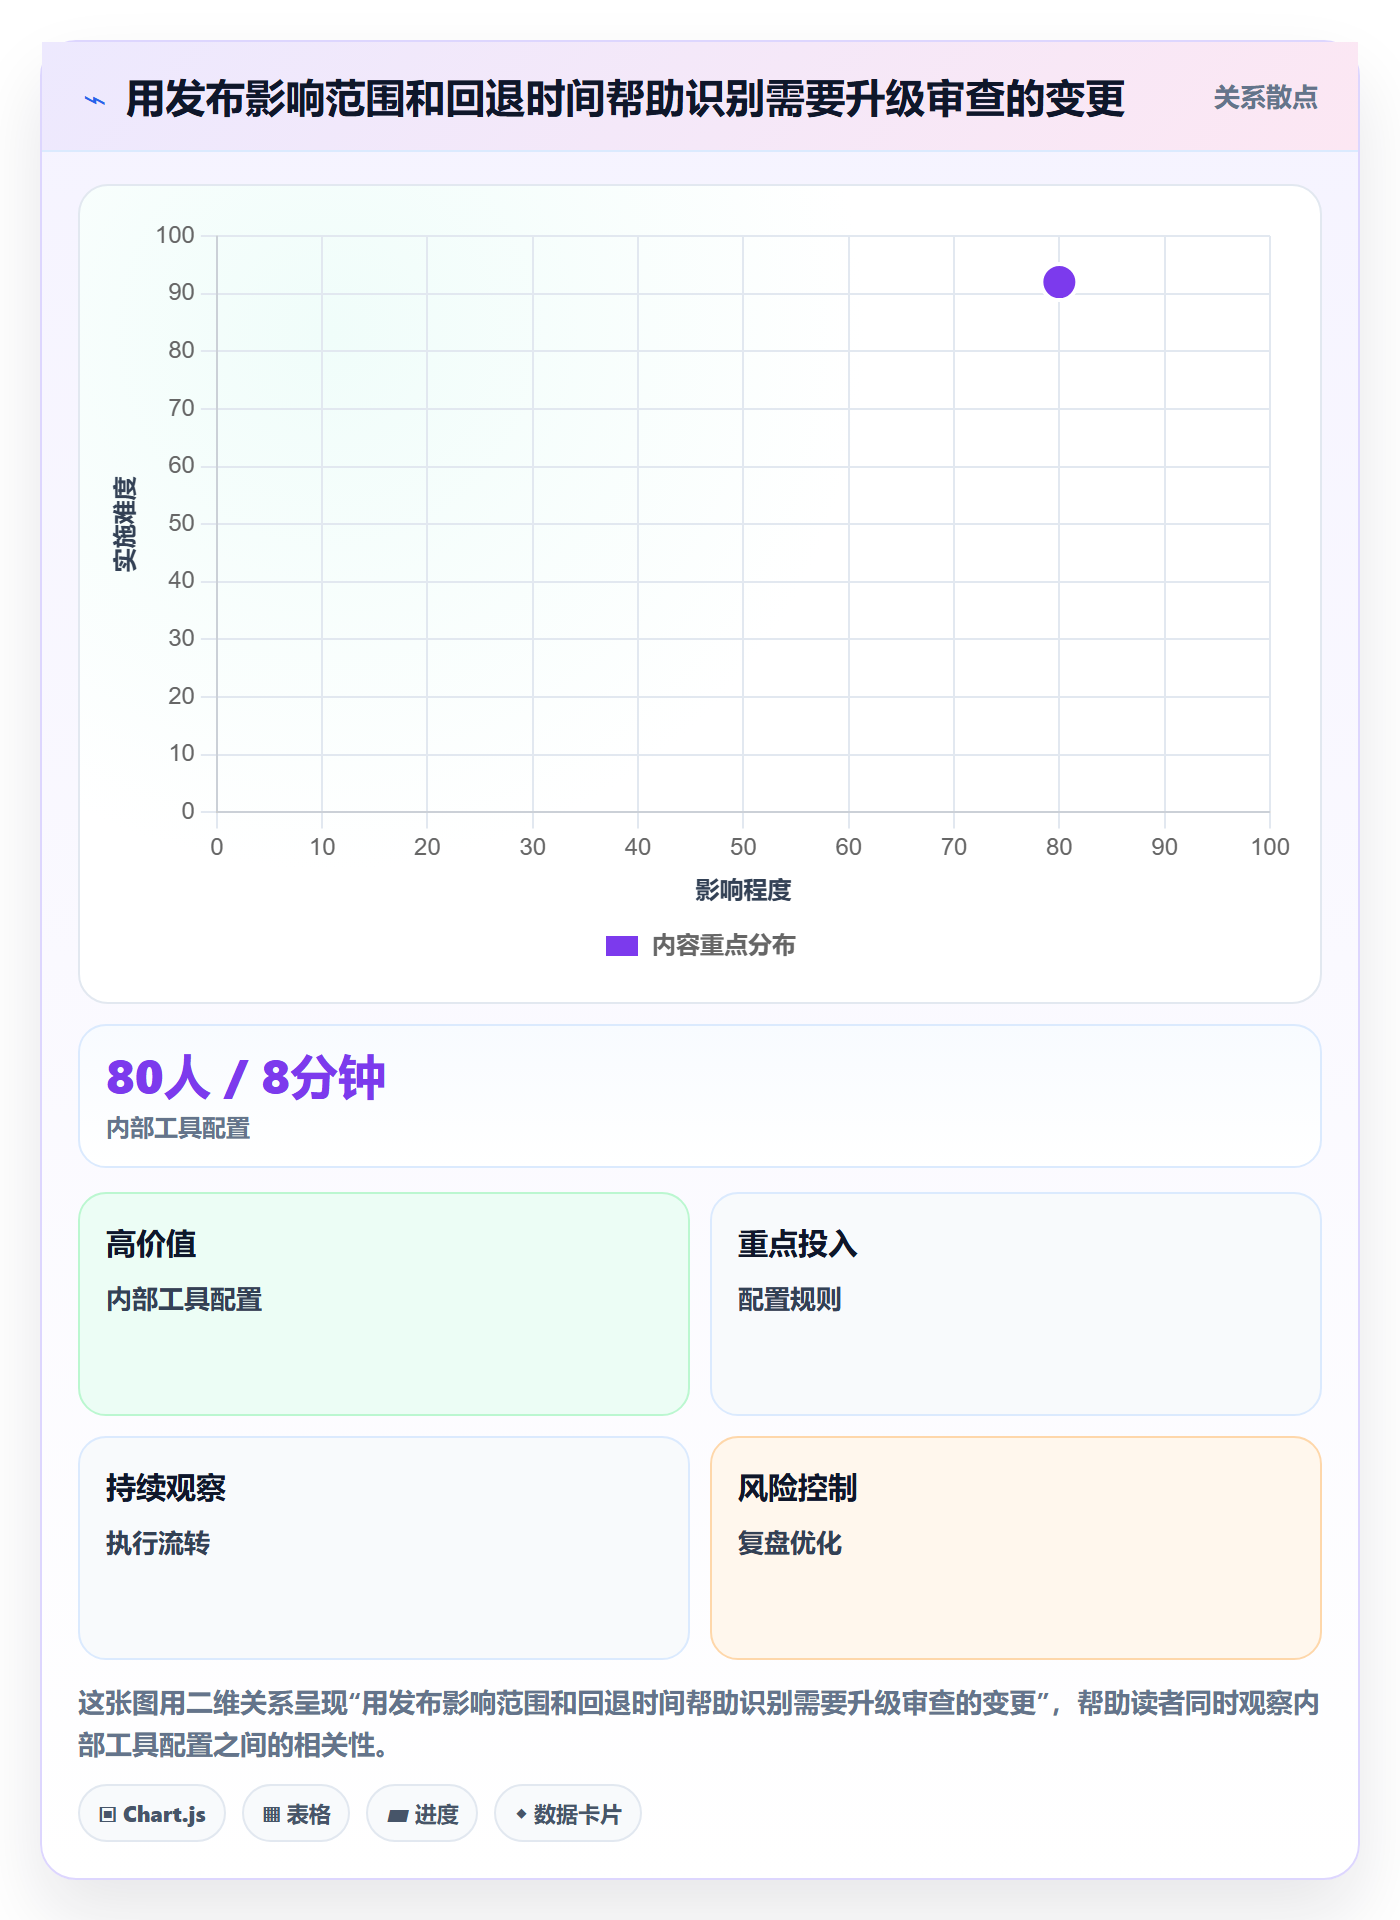Select the 进度 tag chip
Image resolution: width=1400 pixels, height=1920 pixels.
tap(422, 1814)
